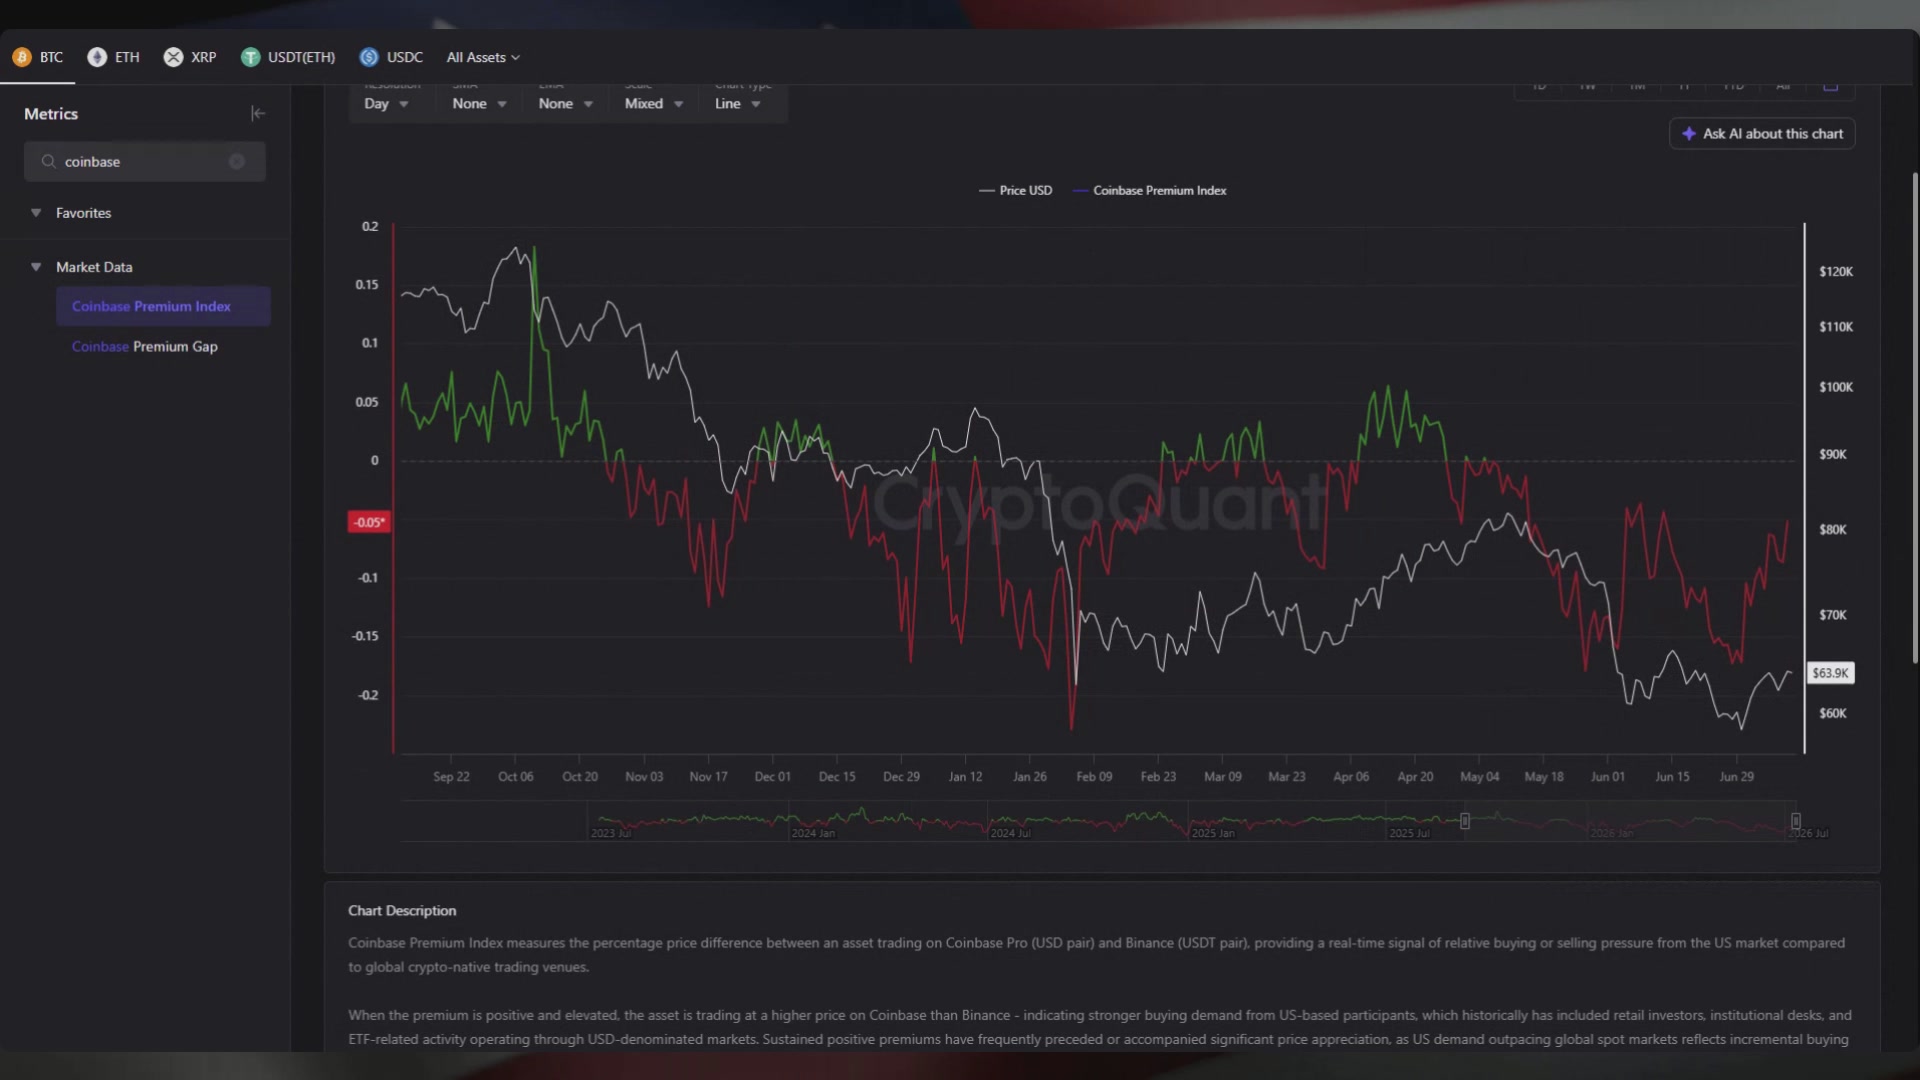Open the None dropdown beside the Mixed selector

(566, 103)
